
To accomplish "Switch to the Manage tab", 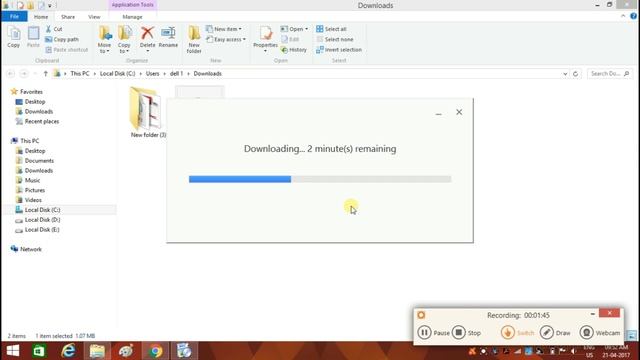I will pyautogui.click(x=132, y=17).
